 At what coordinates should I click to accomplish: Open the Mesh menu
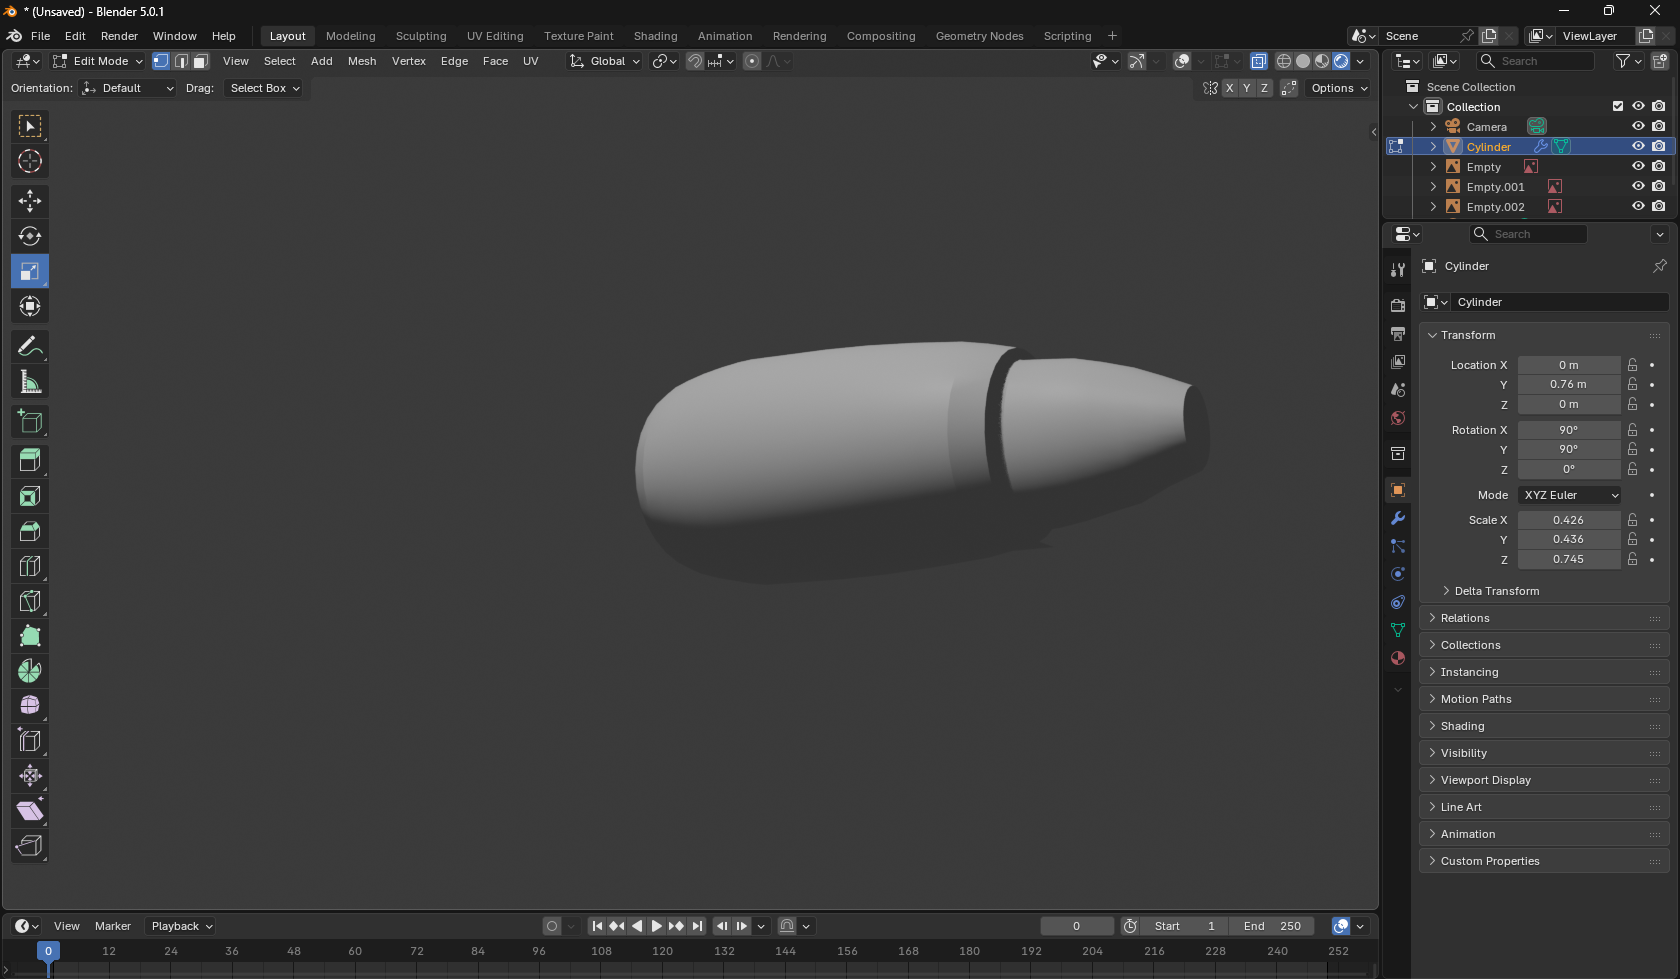pyautogui.click(x=362, y=61)
